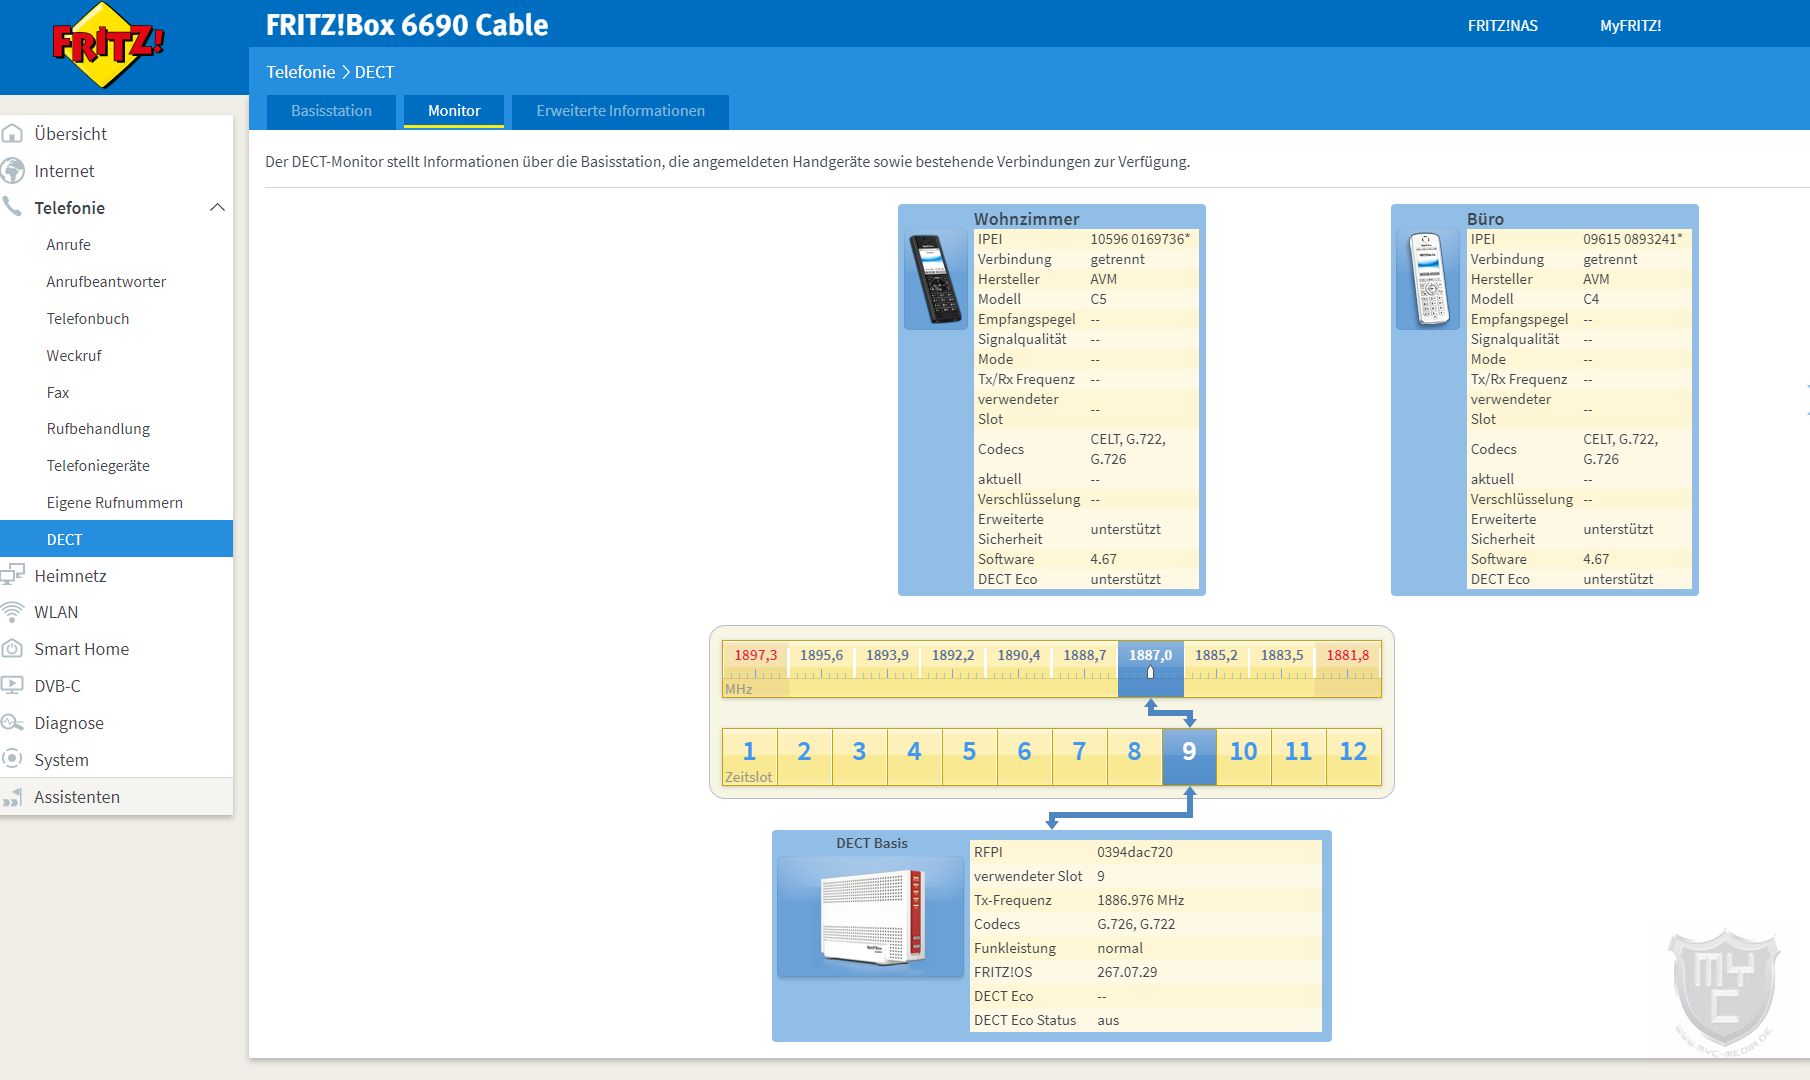Click the FRITZ! logo
The width and height of the screenshot is (1810, 1080).
point(108,45)
